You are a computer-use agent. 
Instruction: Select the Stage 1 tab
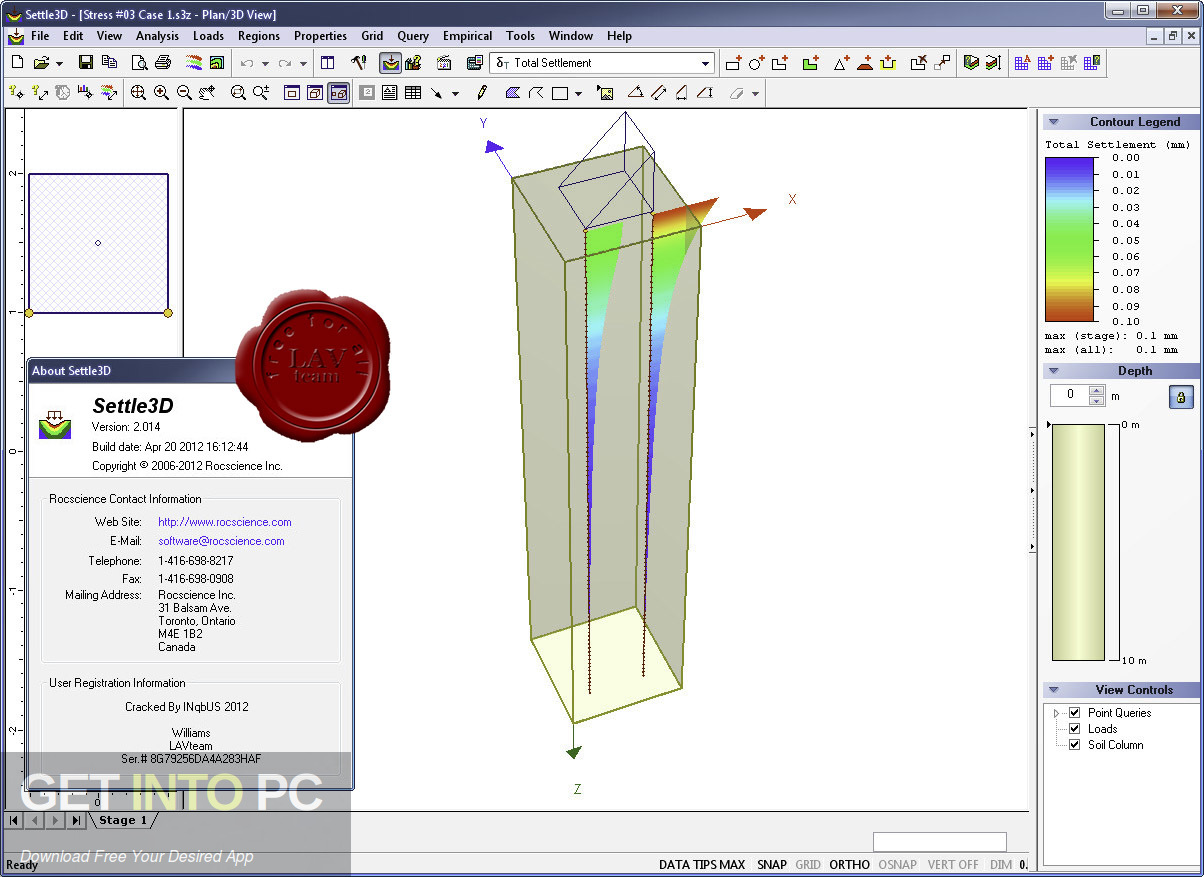[x=122, y=820]
